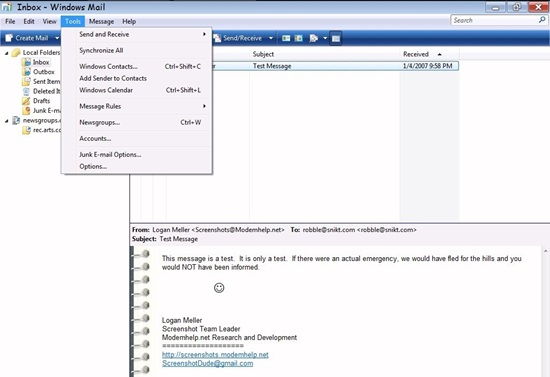Open the ScreenshotDude@gmail.com link
The width and height of the screenshot is (550, 377).
(x=207, y=363)
